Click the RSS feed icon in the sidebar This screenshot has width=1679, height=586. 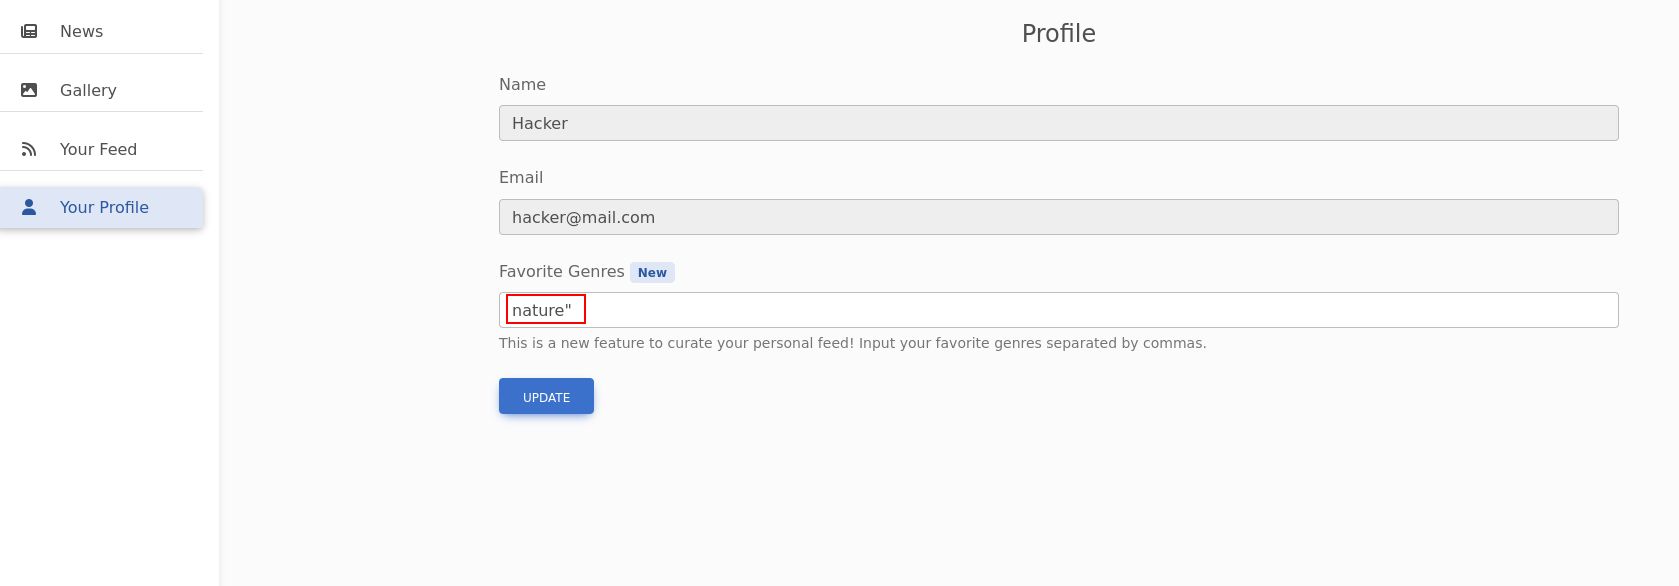[29, 149]
